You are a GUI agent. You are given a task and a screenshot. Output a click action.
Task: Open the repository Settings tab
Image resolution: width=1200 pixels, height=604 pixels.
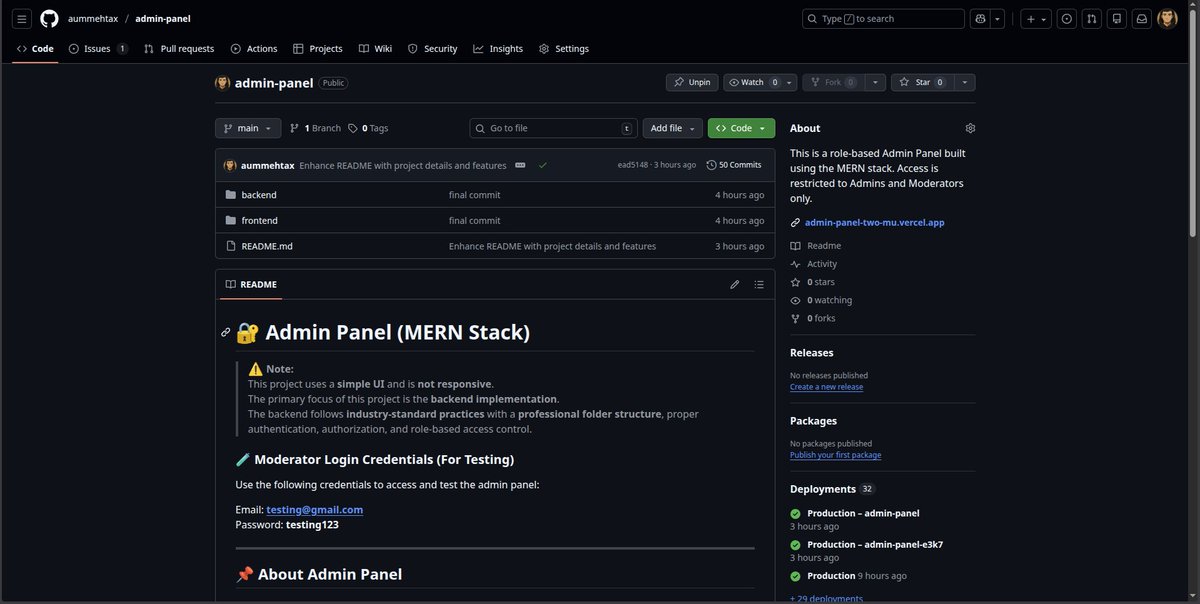[x=564, y=48]
